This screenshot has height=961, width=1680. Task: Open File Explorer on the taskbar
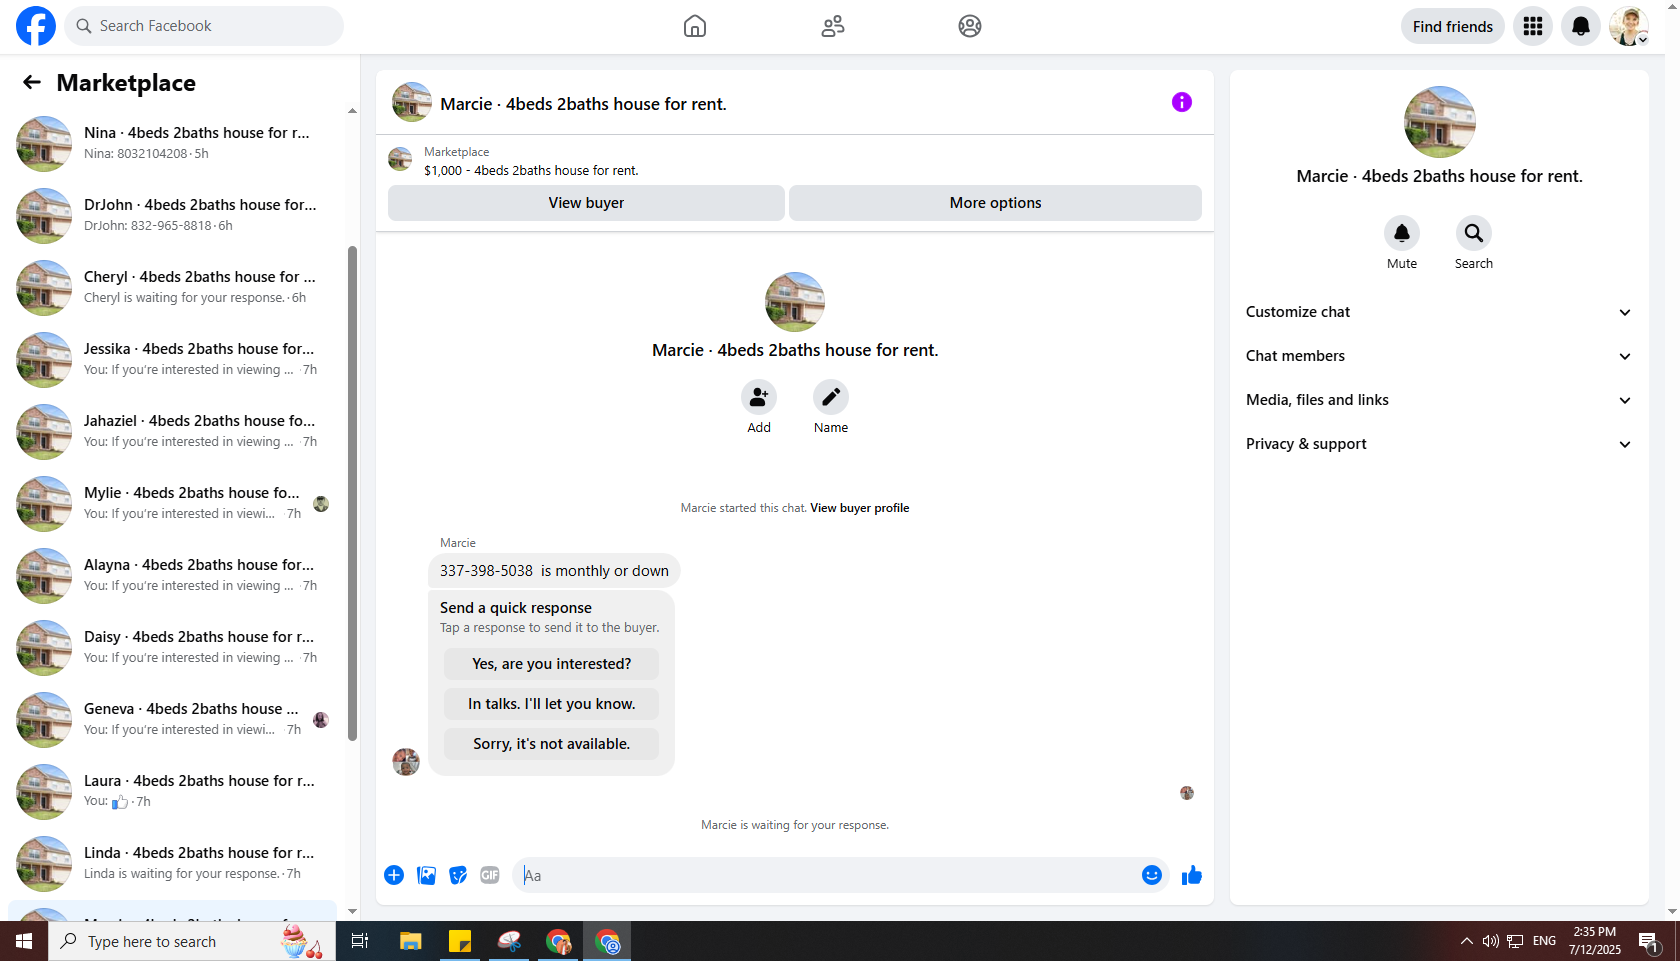tap(411, 941)
